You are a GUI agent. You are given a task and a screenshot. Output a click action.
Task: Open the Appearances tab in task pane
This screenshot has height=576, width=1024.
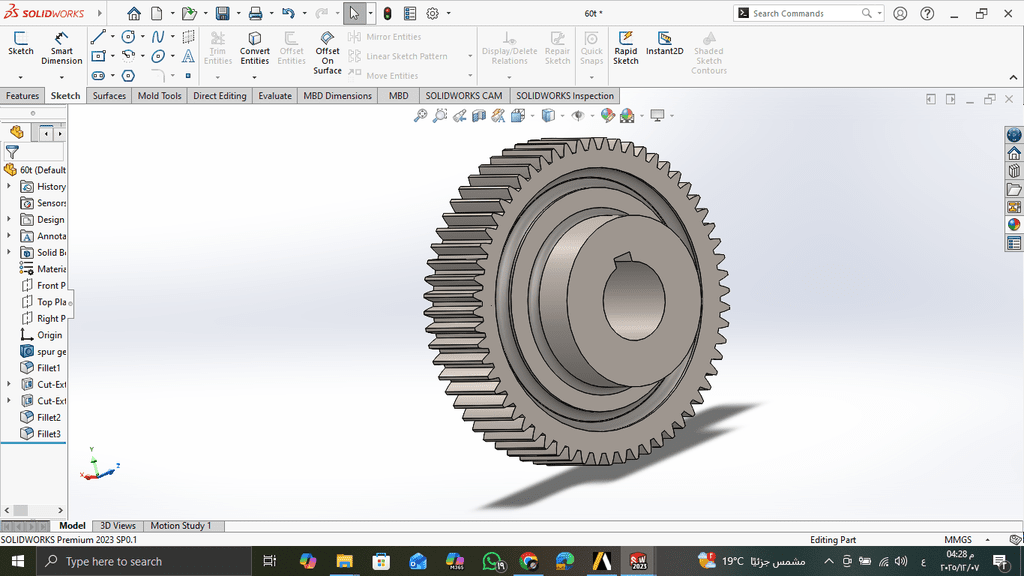tap(1014, 225)
